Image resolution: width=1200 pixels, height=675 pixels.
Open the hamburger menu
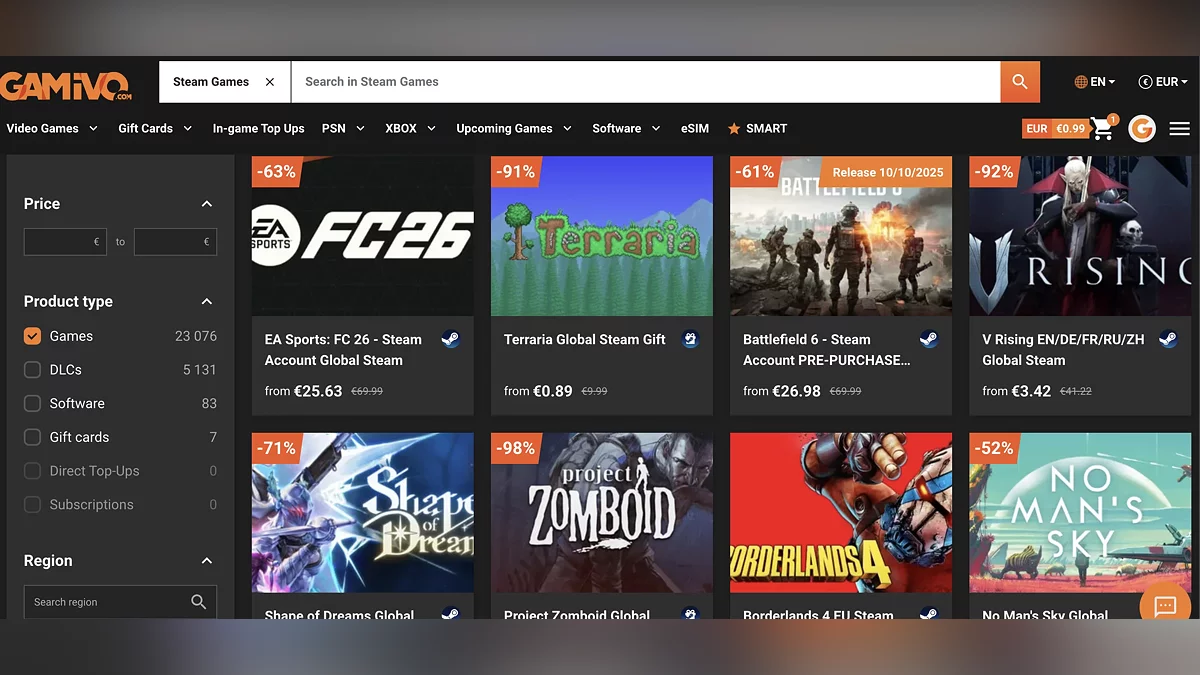click(x=1180, y=128)
